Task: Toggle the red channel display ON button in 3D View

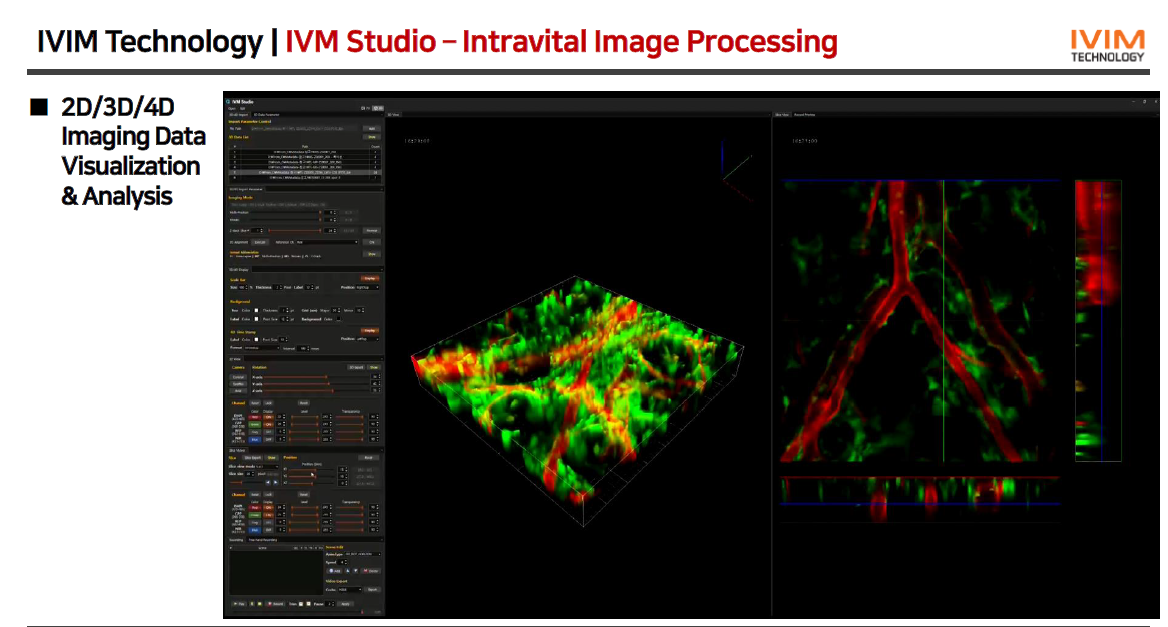Action: tap(269, 416)
